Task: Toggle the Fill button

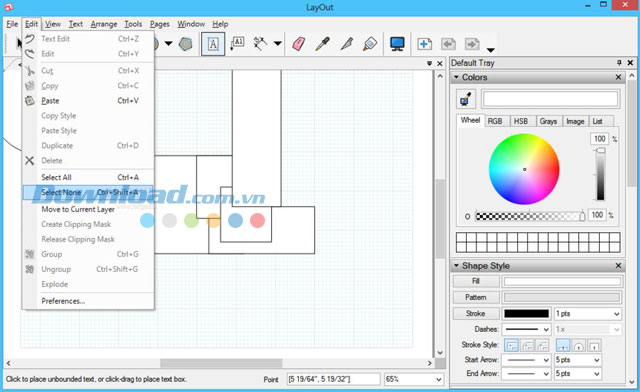Action: (476, 281)
